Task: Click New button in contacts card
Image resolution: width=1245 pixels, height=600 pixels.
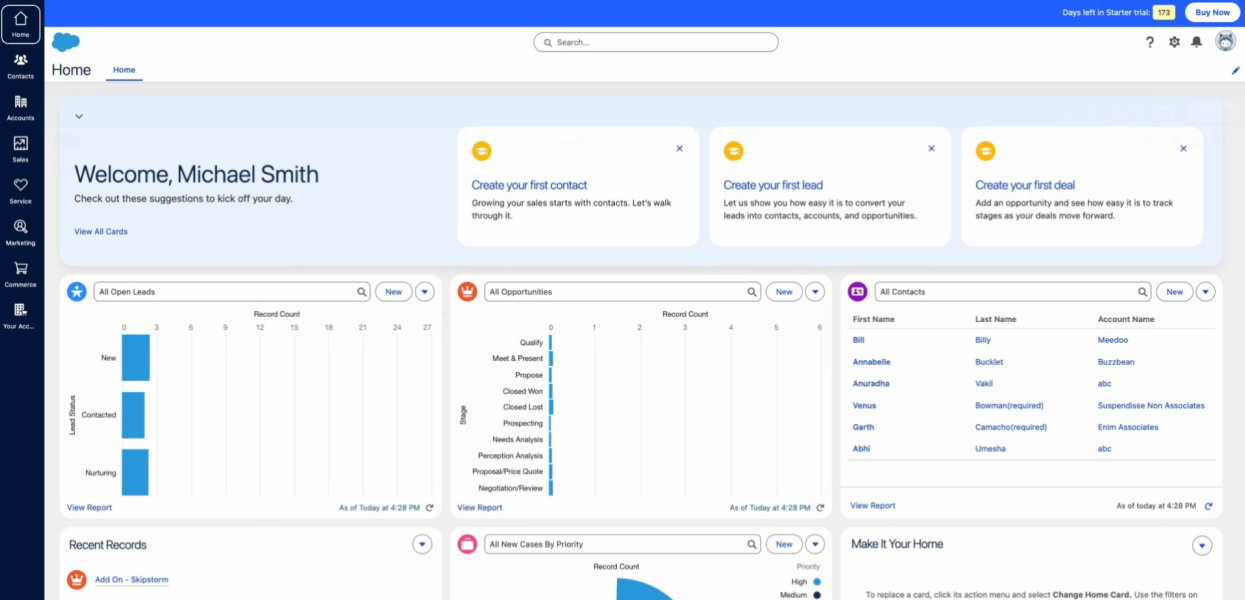Action: [x=1174, y=292]
